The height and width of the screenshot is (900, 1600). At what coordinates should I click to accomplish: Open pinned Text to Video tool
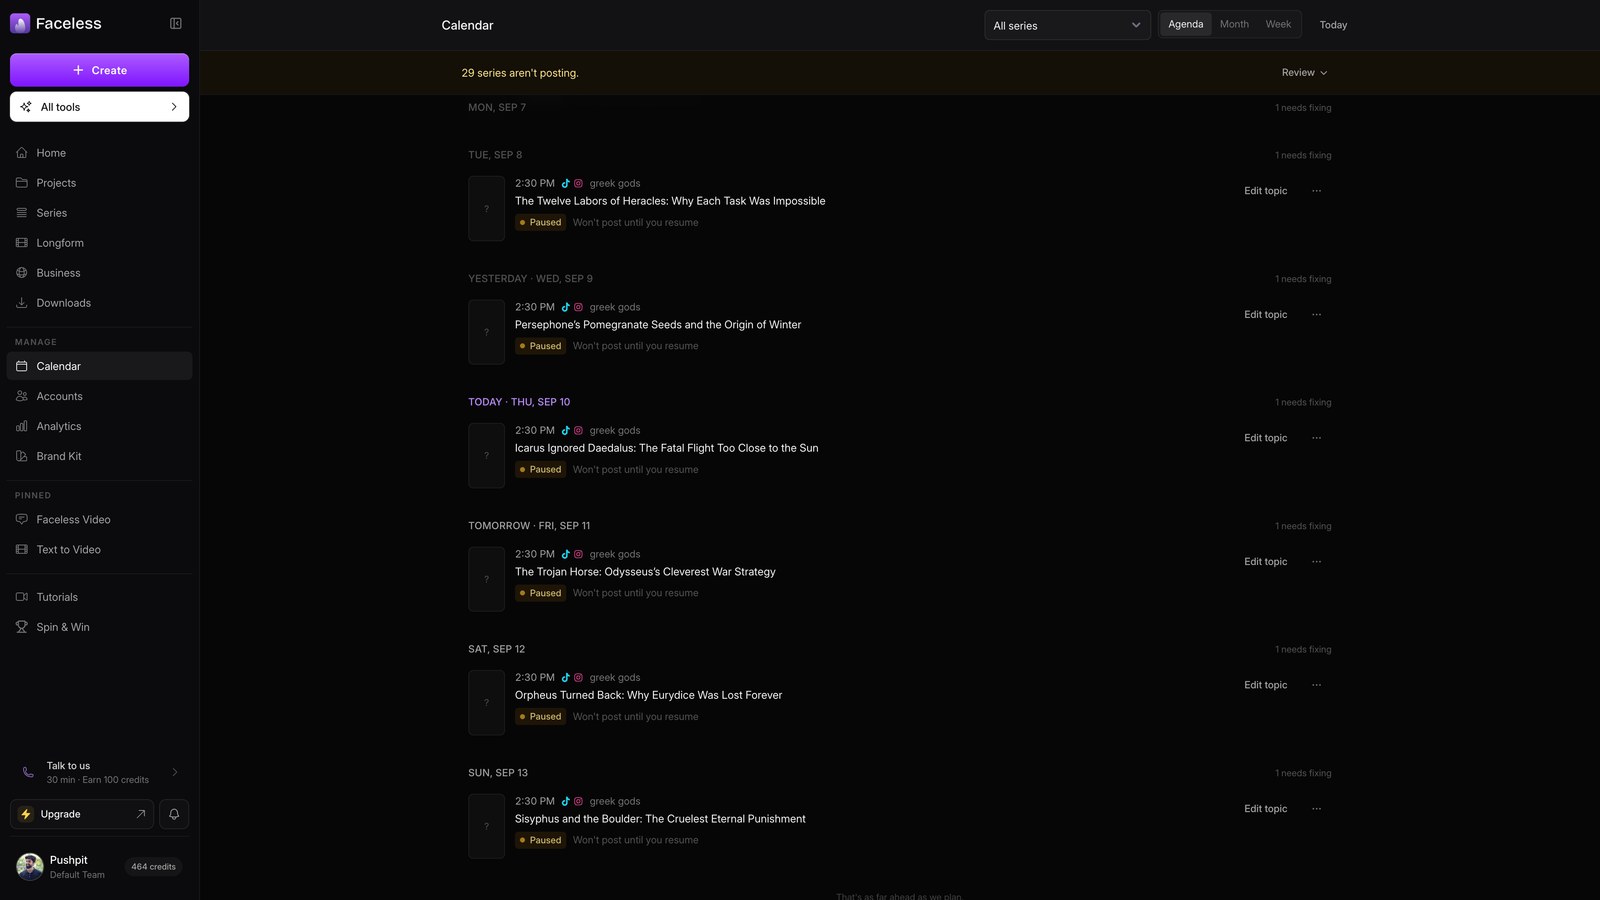99,550
